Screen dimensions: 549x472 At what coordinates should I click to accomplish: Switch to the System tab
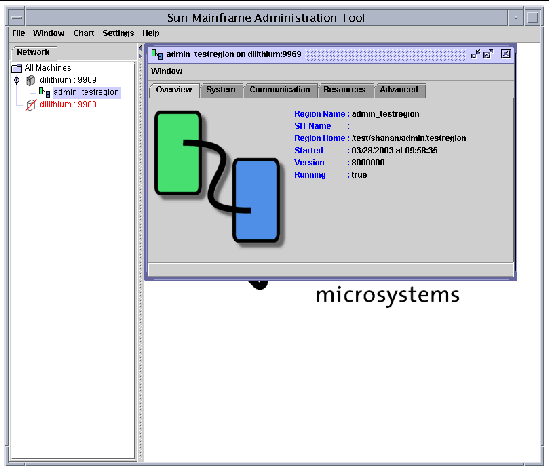[221, 90]
